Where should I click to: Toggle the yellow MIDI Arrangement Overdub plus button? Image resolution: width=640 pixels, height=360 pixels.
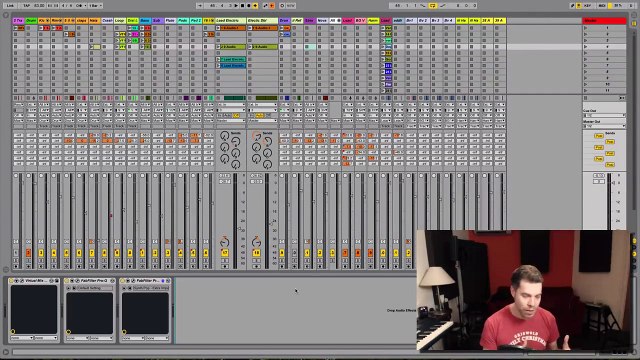255,6
